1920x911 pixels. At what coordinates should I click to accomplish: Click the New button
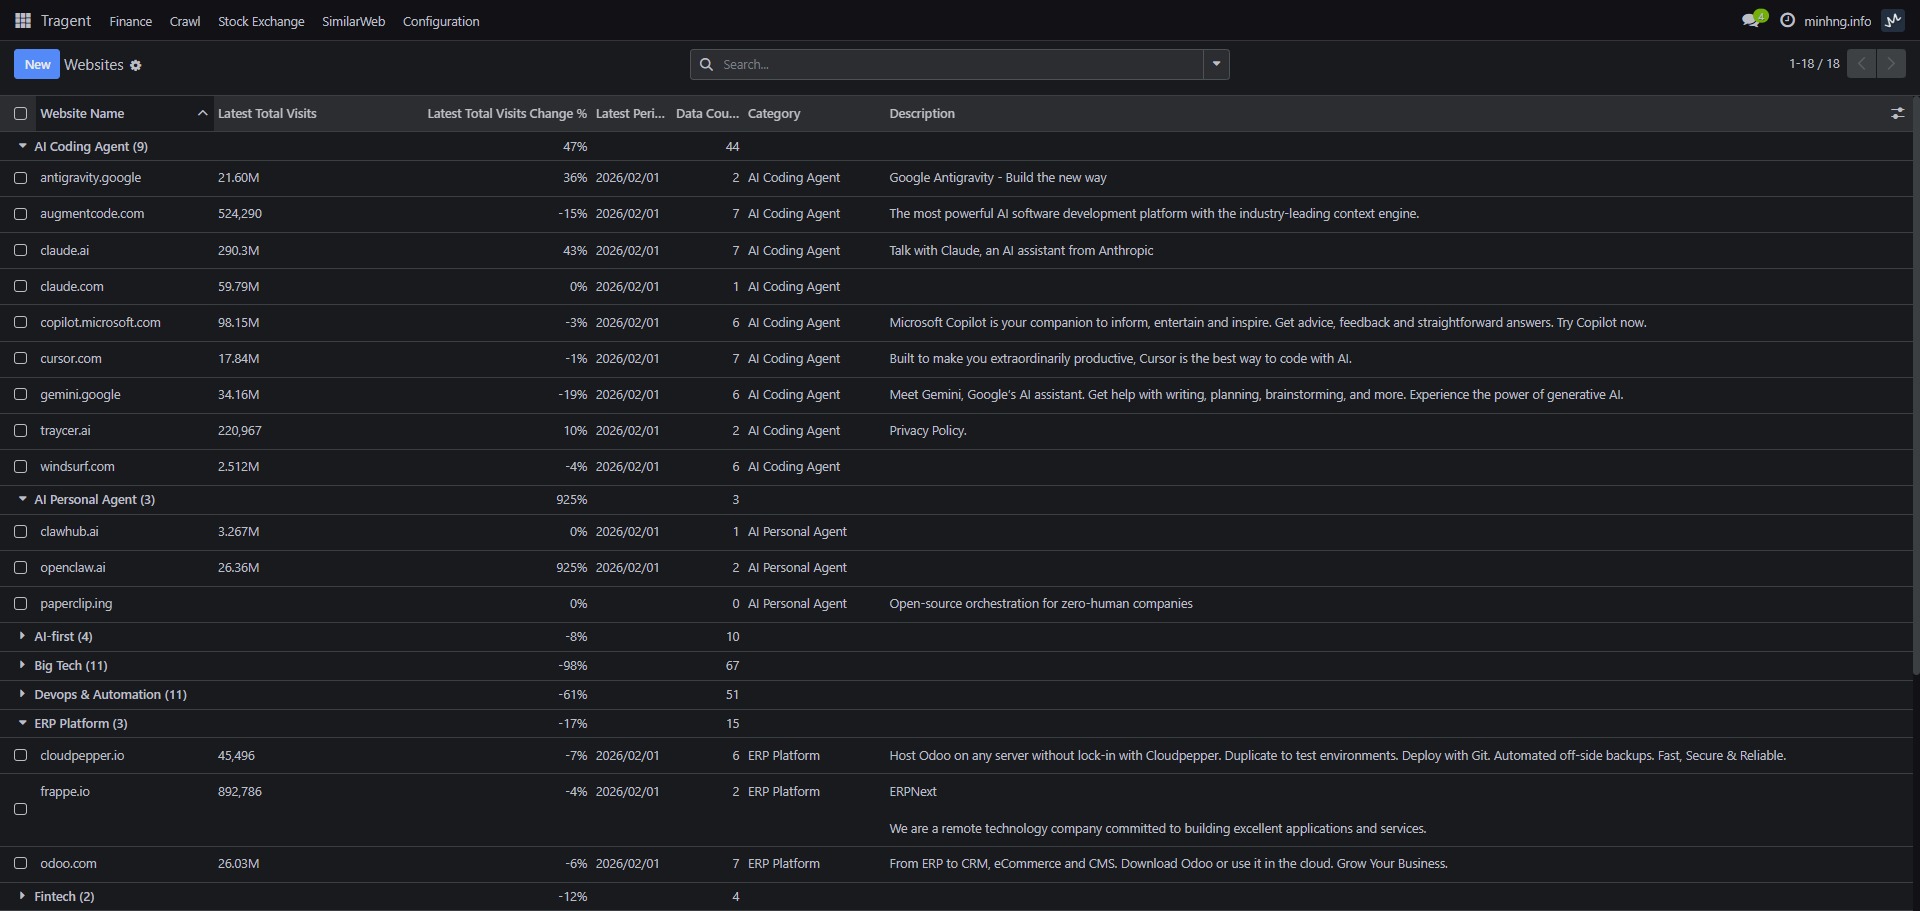coord(36,64)
